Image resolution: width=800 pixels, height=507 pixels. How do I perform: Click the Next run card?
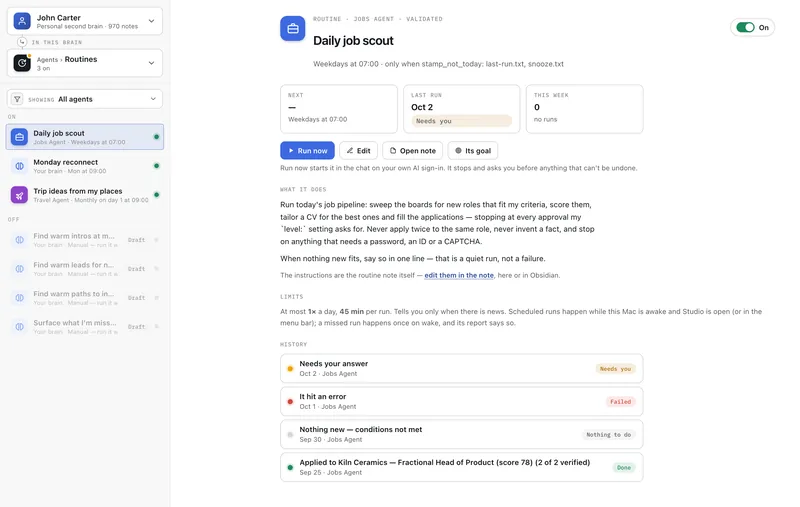tap(339, 109)
